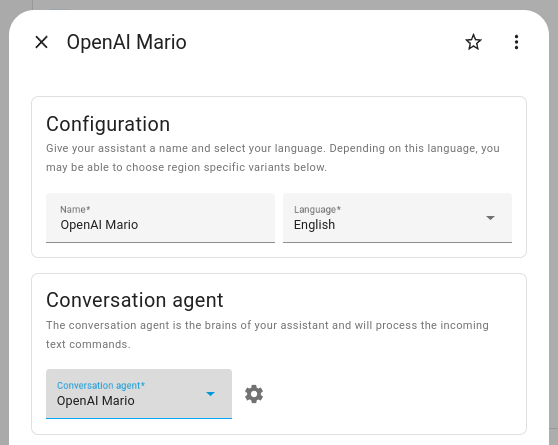558x445 pixels.
Task: Click the Name input field
Action: point(160,218)
